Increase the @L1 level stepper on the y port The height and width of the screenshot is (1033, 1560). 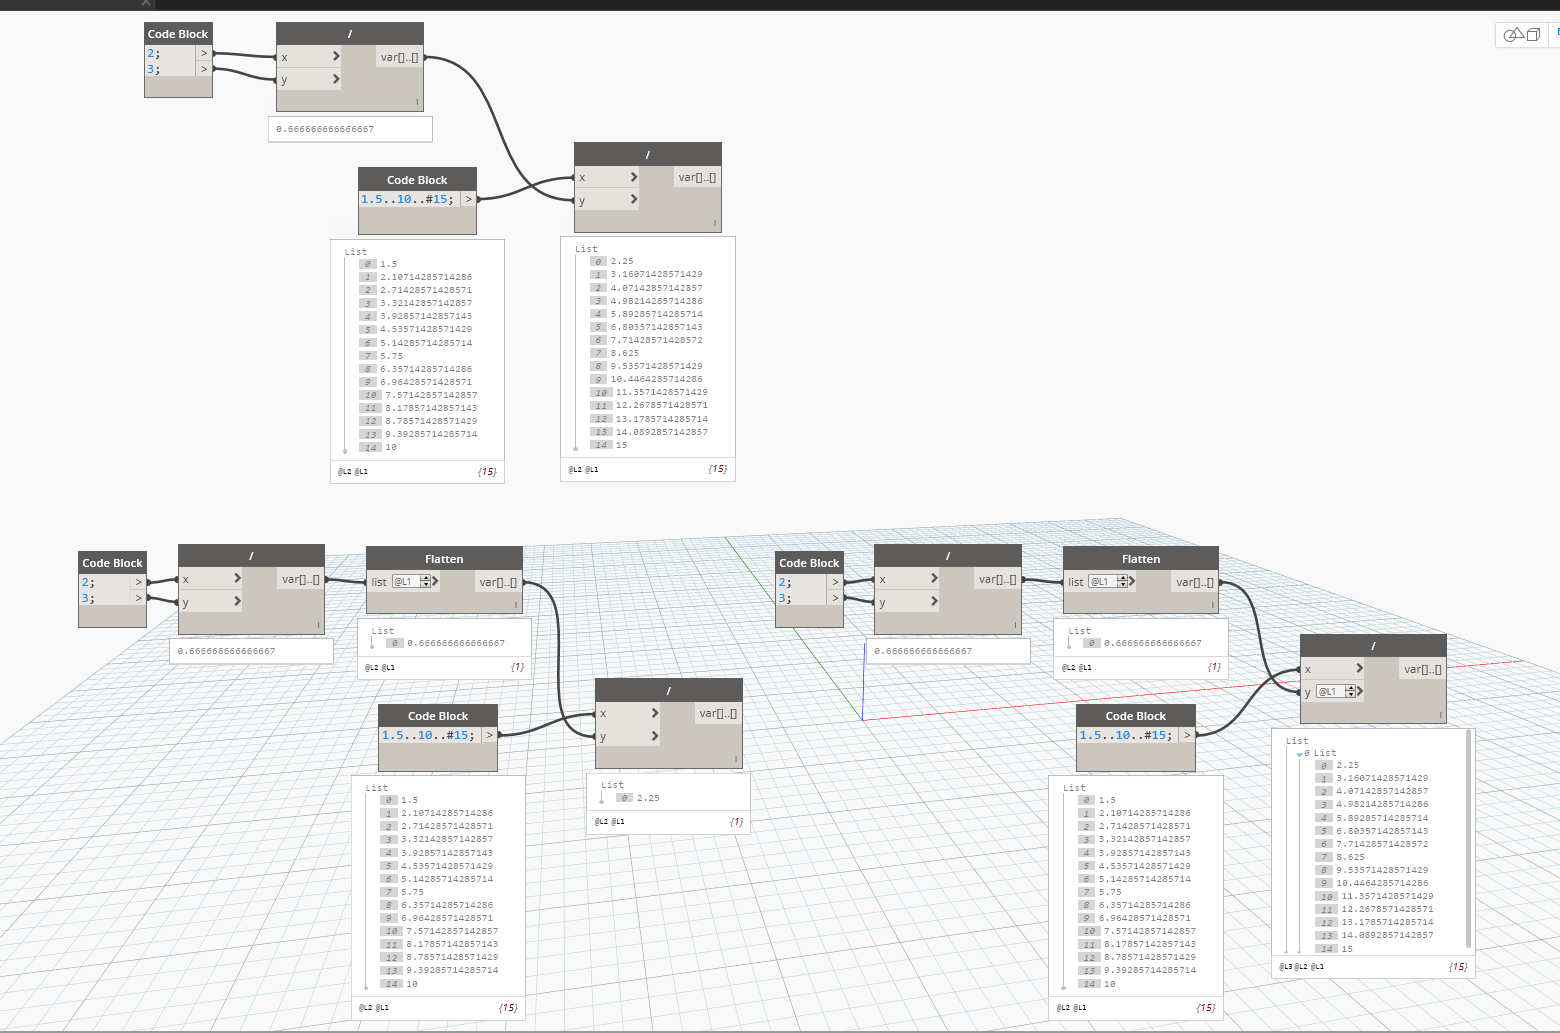click(x=1351, y=688)
